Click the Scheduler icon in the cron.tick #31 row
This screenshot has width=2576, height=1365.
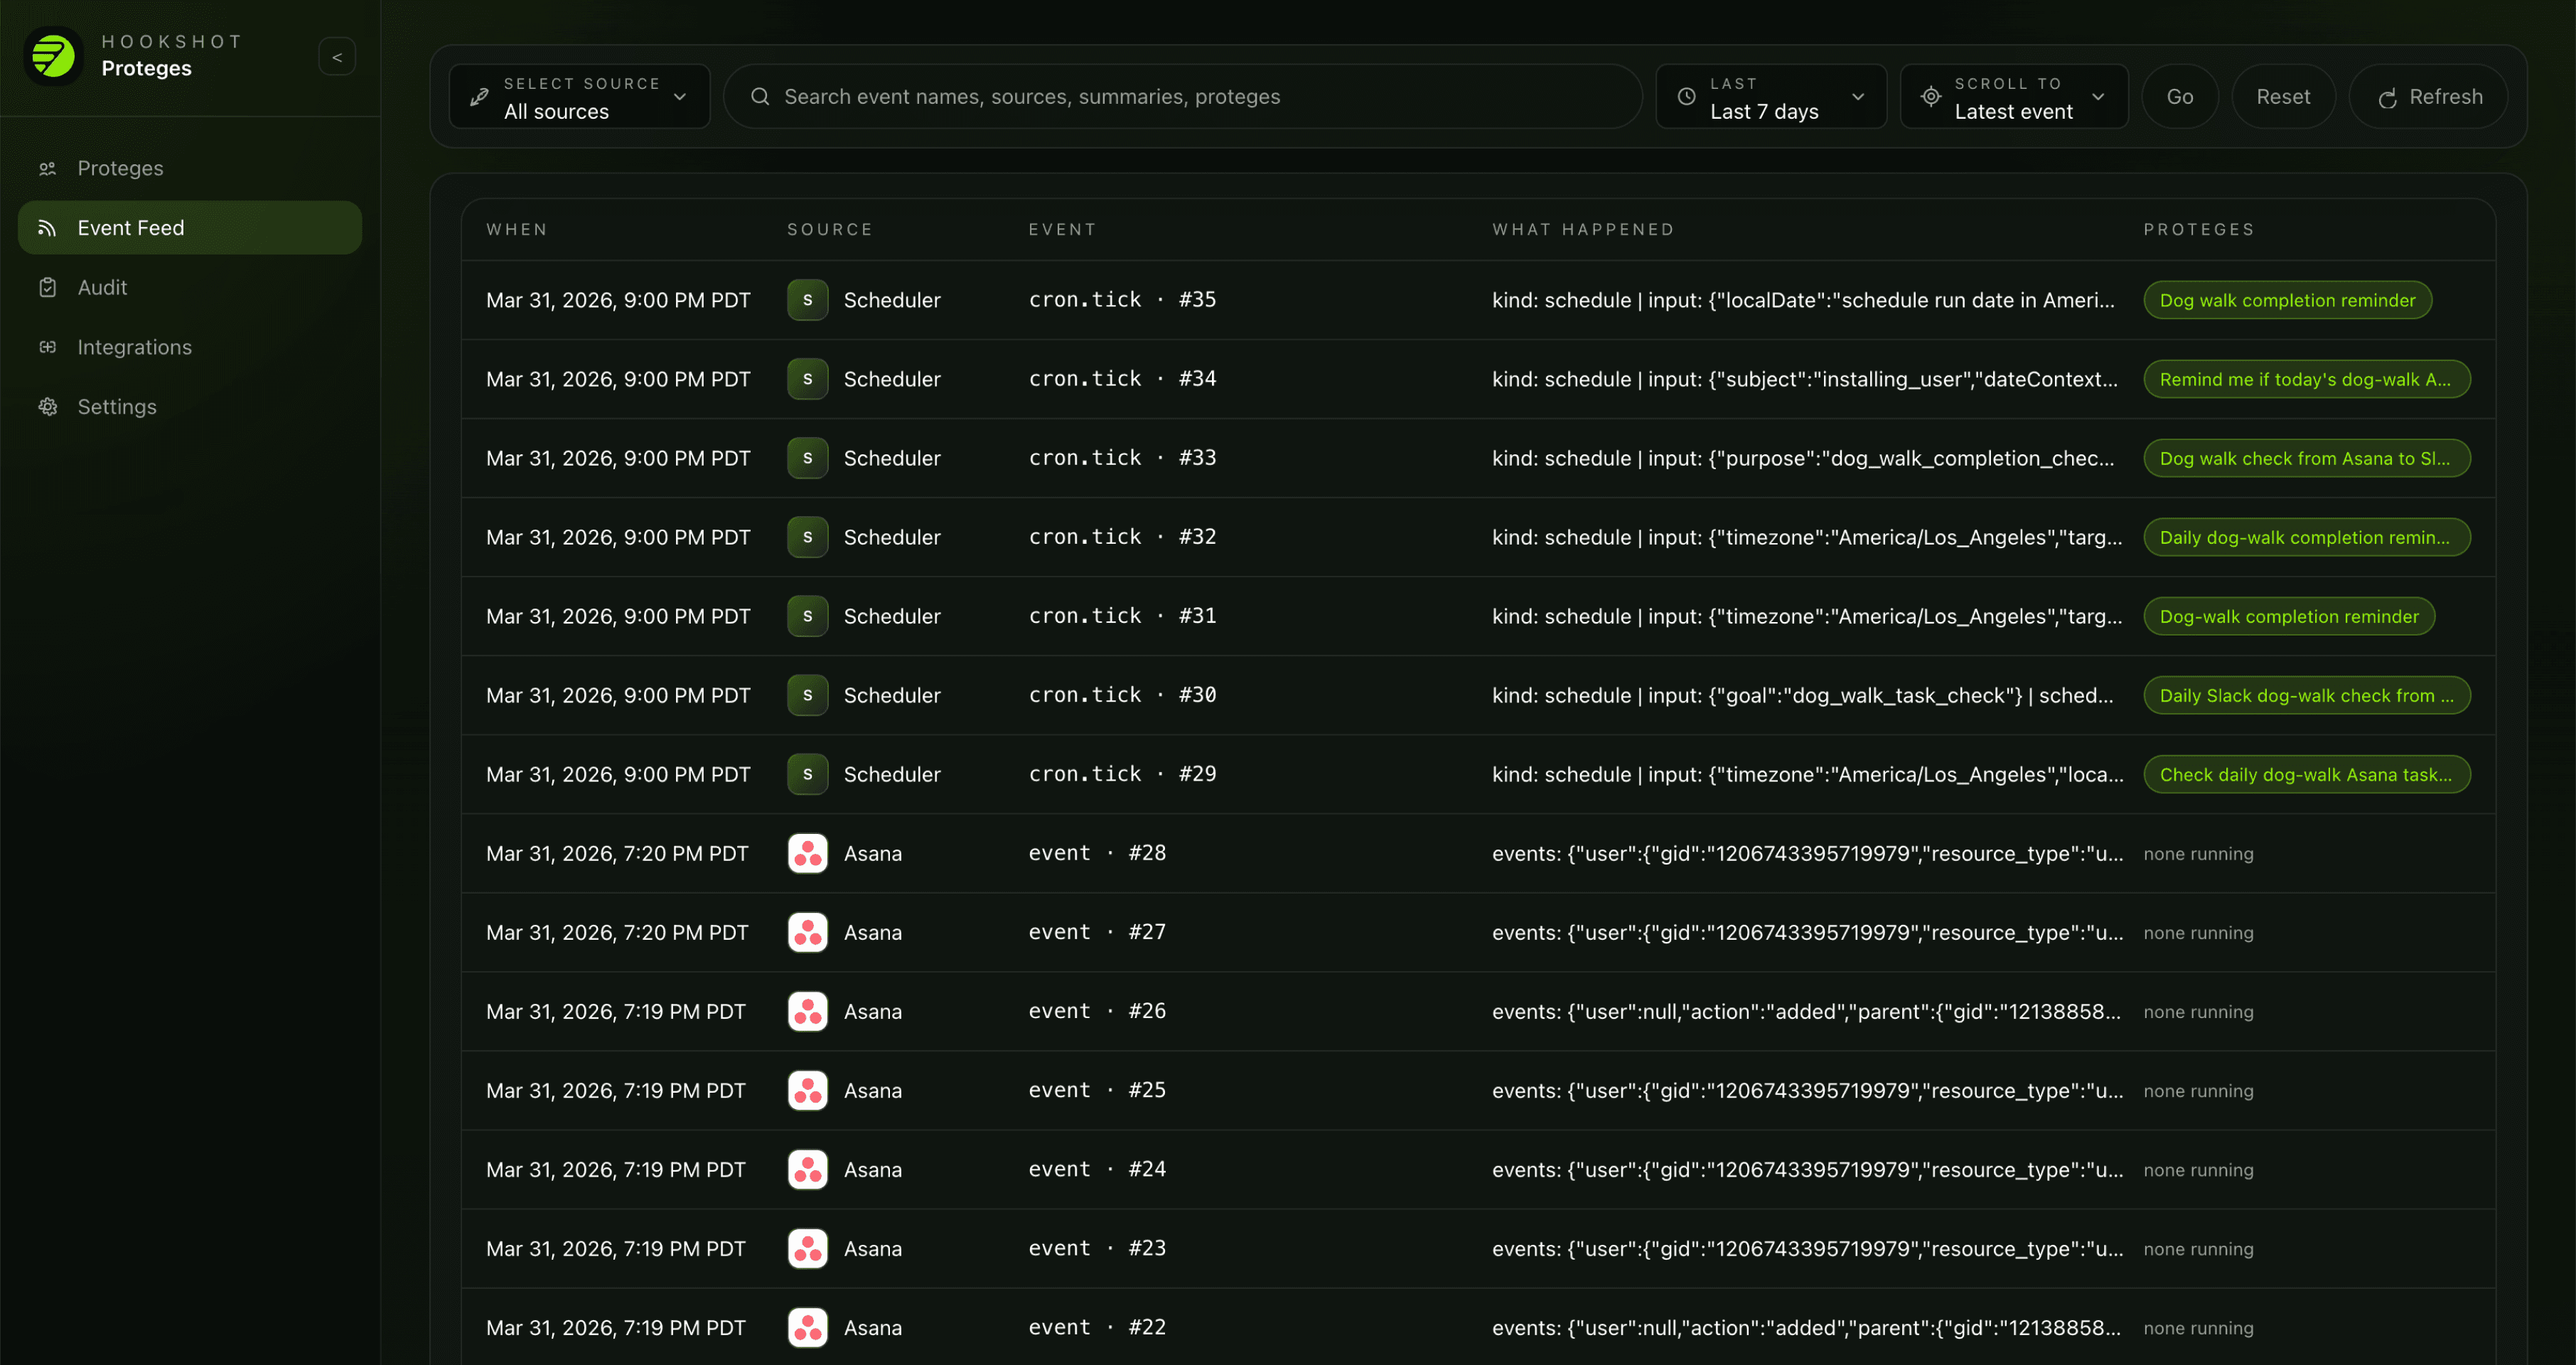tap(807, 616)
